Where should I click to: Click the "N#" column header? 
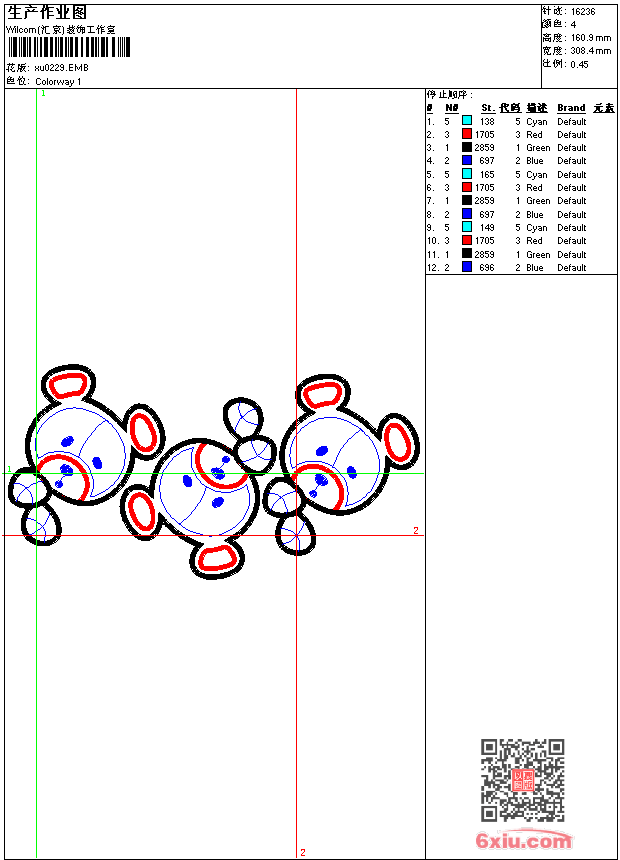[452, 108]
